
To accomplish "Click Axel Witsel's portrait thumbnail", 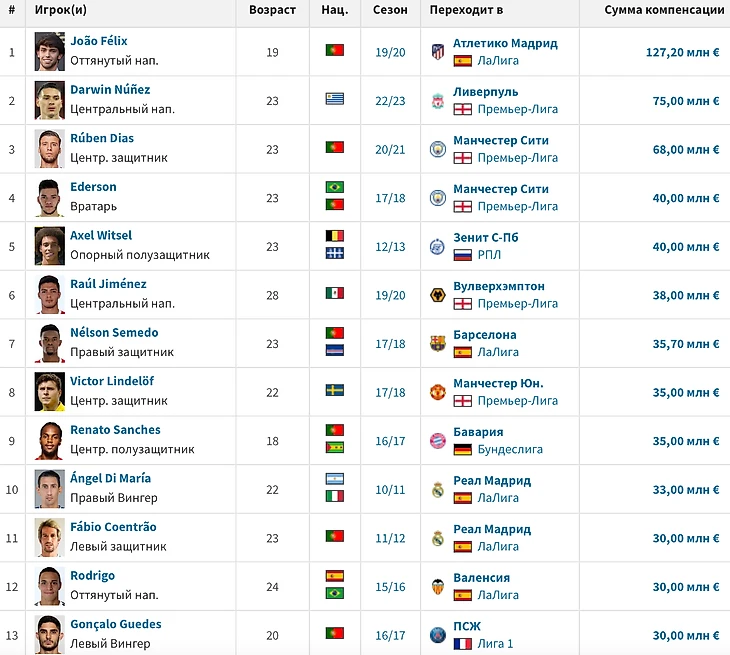I will point(50,246).
